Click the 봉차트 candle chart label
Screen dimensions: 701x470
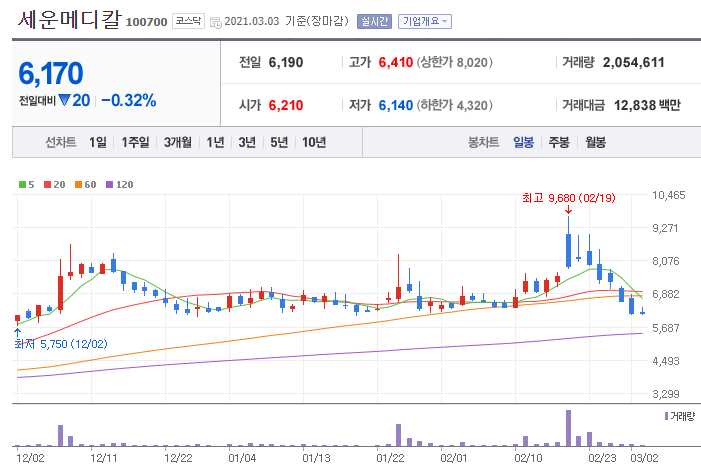pyautogui.click(x=483, y=142)
